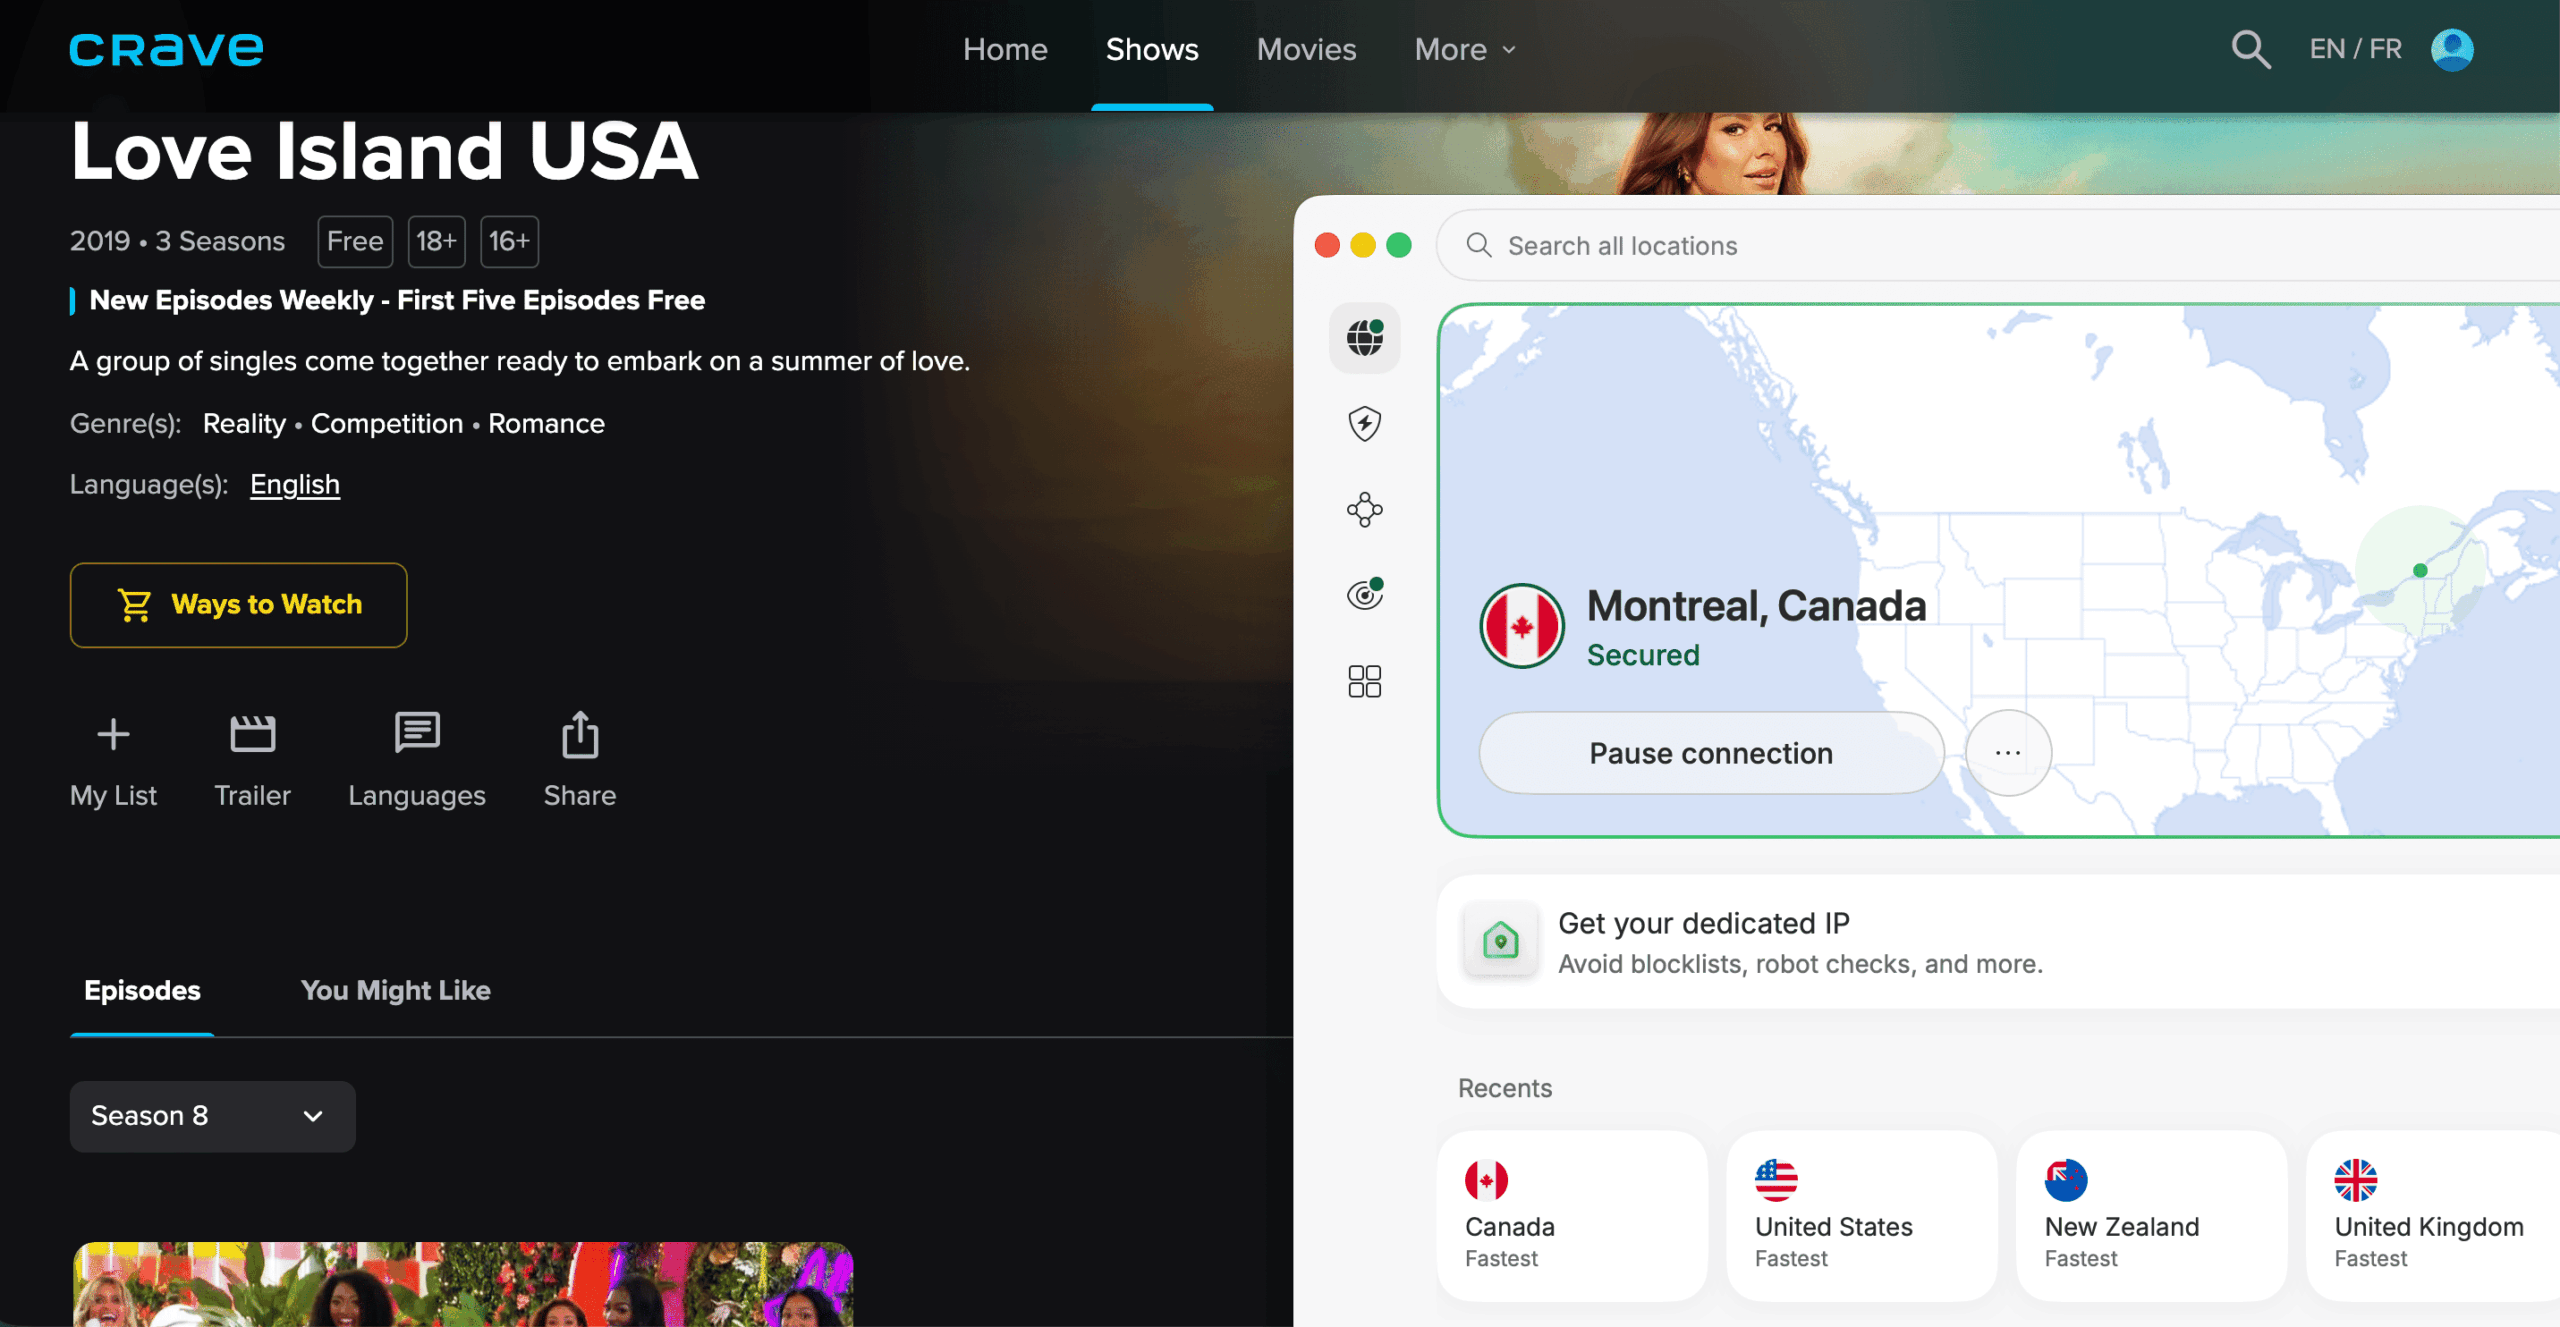Click the Secured status text
The image size is (2560, 1327).
[1643, 655]
